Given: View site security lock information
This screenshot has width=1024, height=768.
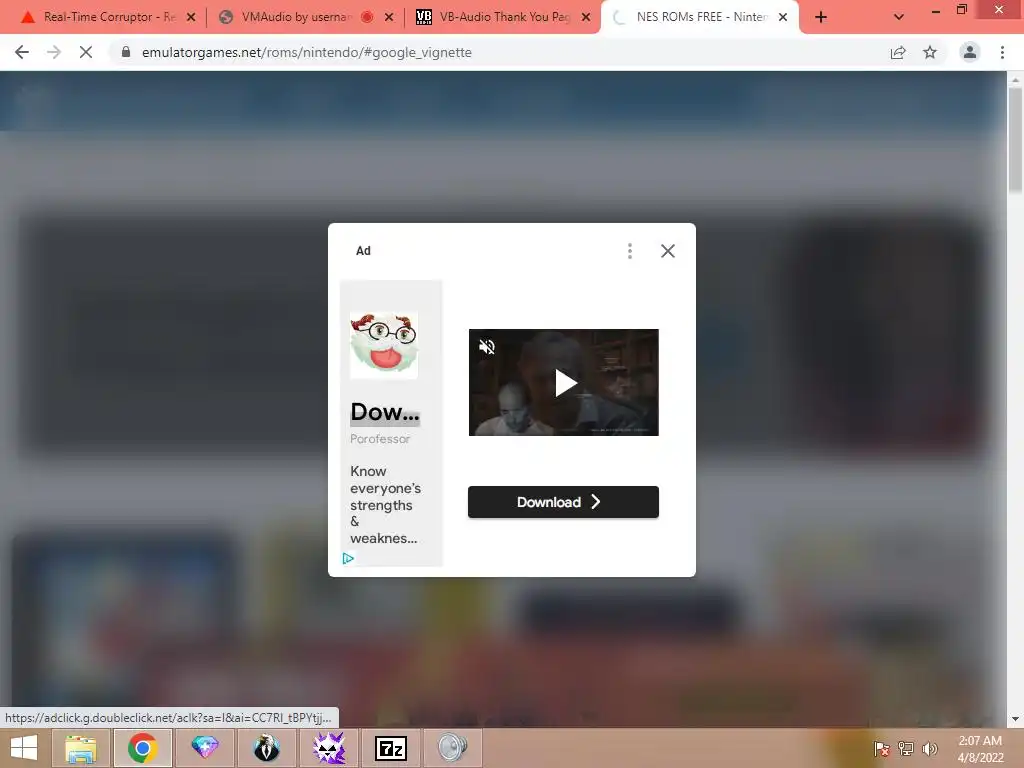Looking at the screenshot, I should click(x=126, y=52).
